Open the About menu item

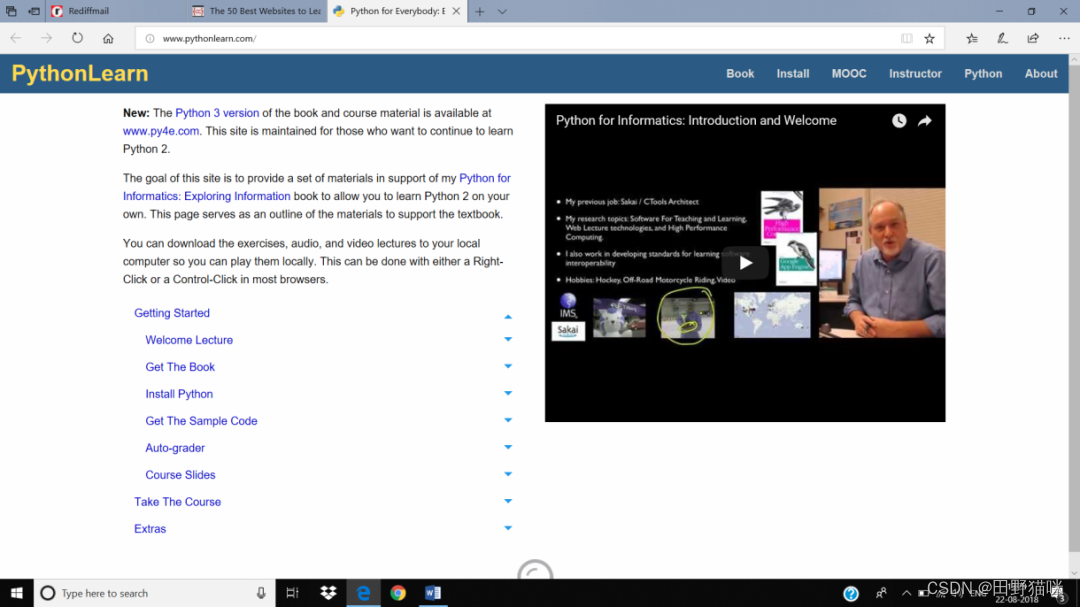[x=1041, y=74]
